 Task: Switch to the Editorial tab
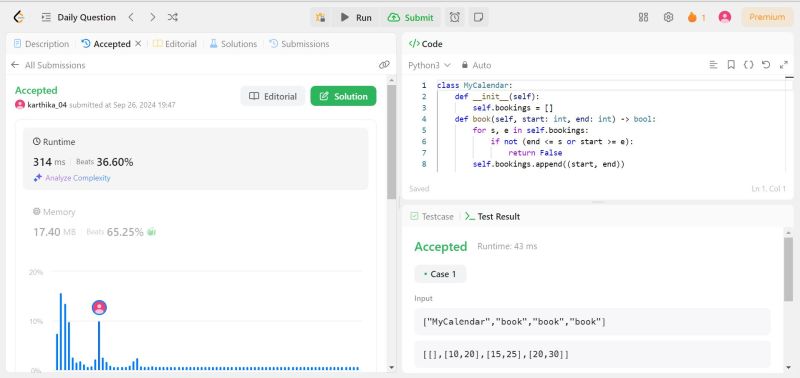(175, 44)
